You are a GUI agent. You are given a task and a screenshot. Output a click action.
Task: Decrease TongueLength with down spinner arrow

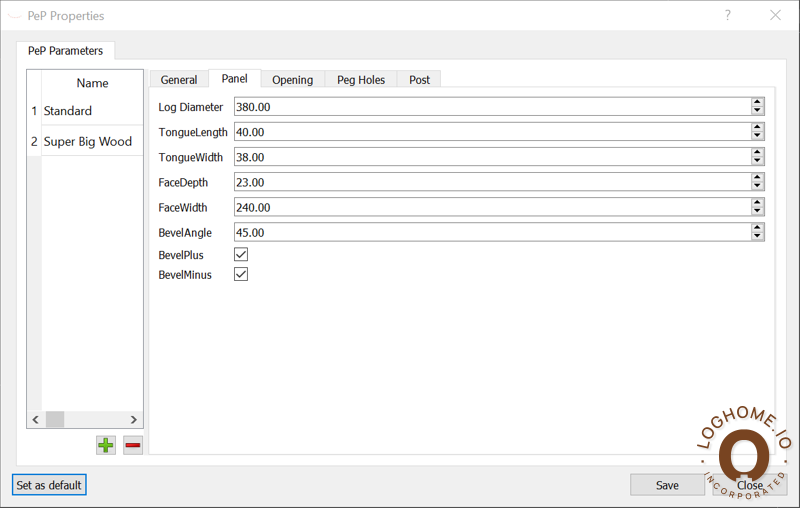click(x=757, y=136)
